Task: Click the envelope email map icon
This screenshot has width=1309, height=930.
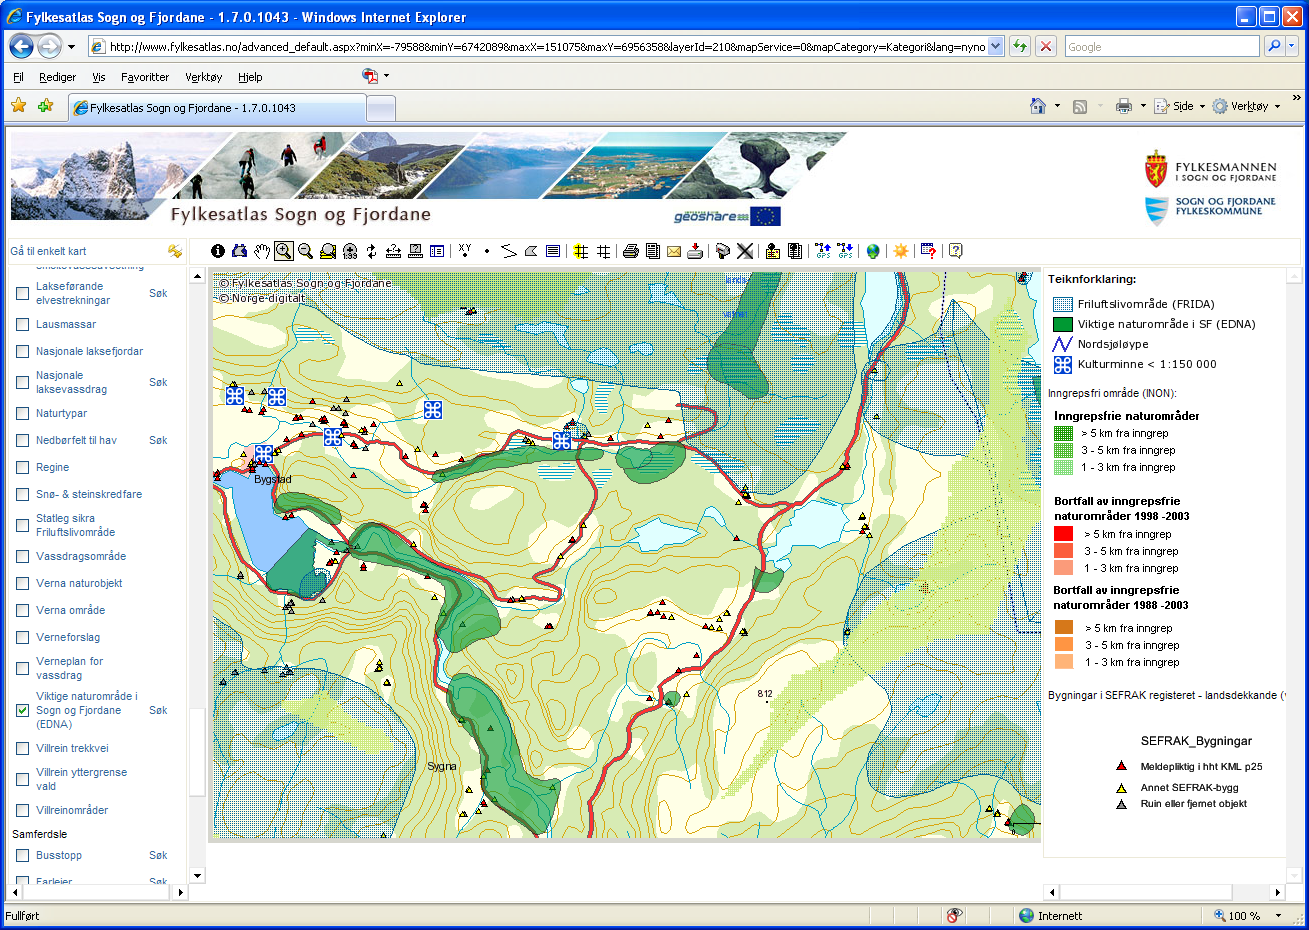Action: (x=674, y=251)
